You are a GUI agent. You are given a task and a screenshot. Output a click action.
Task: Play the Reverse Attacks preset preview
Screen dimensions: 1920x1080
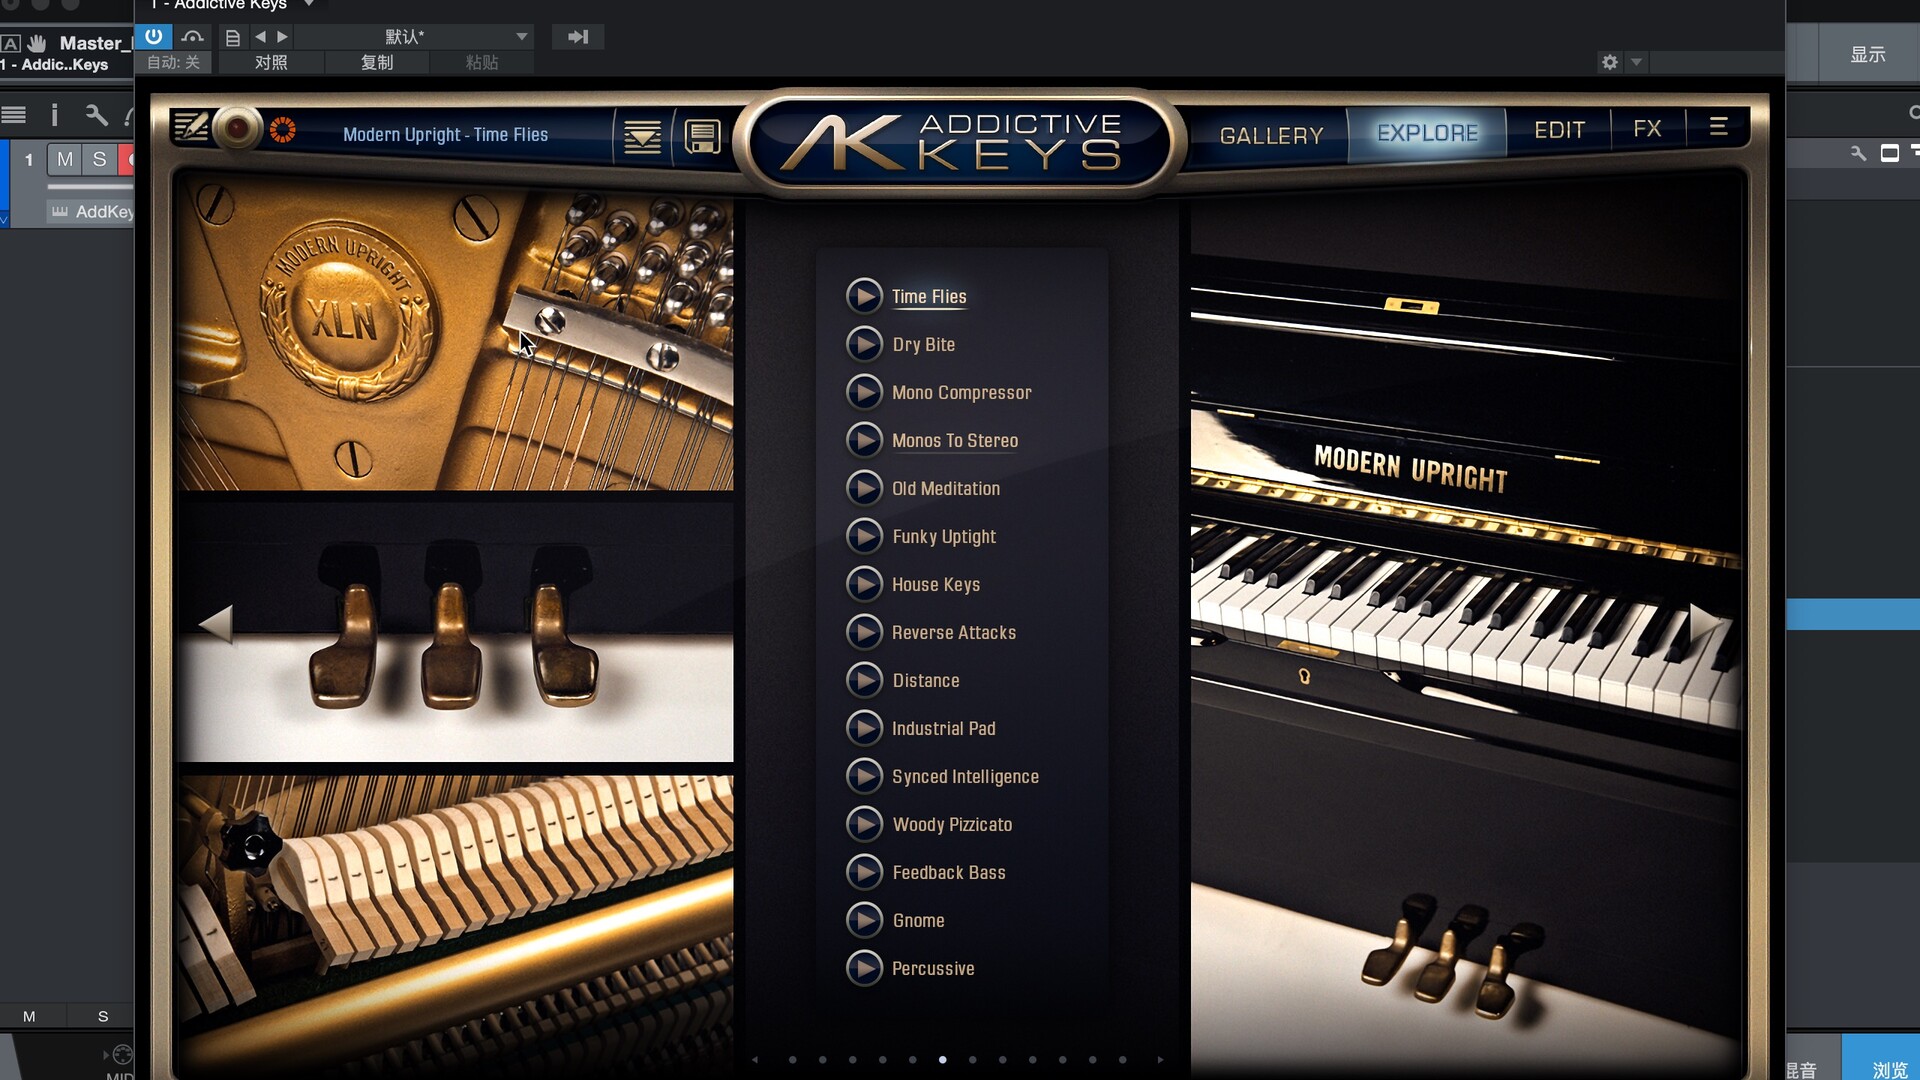tap(864, 632)
